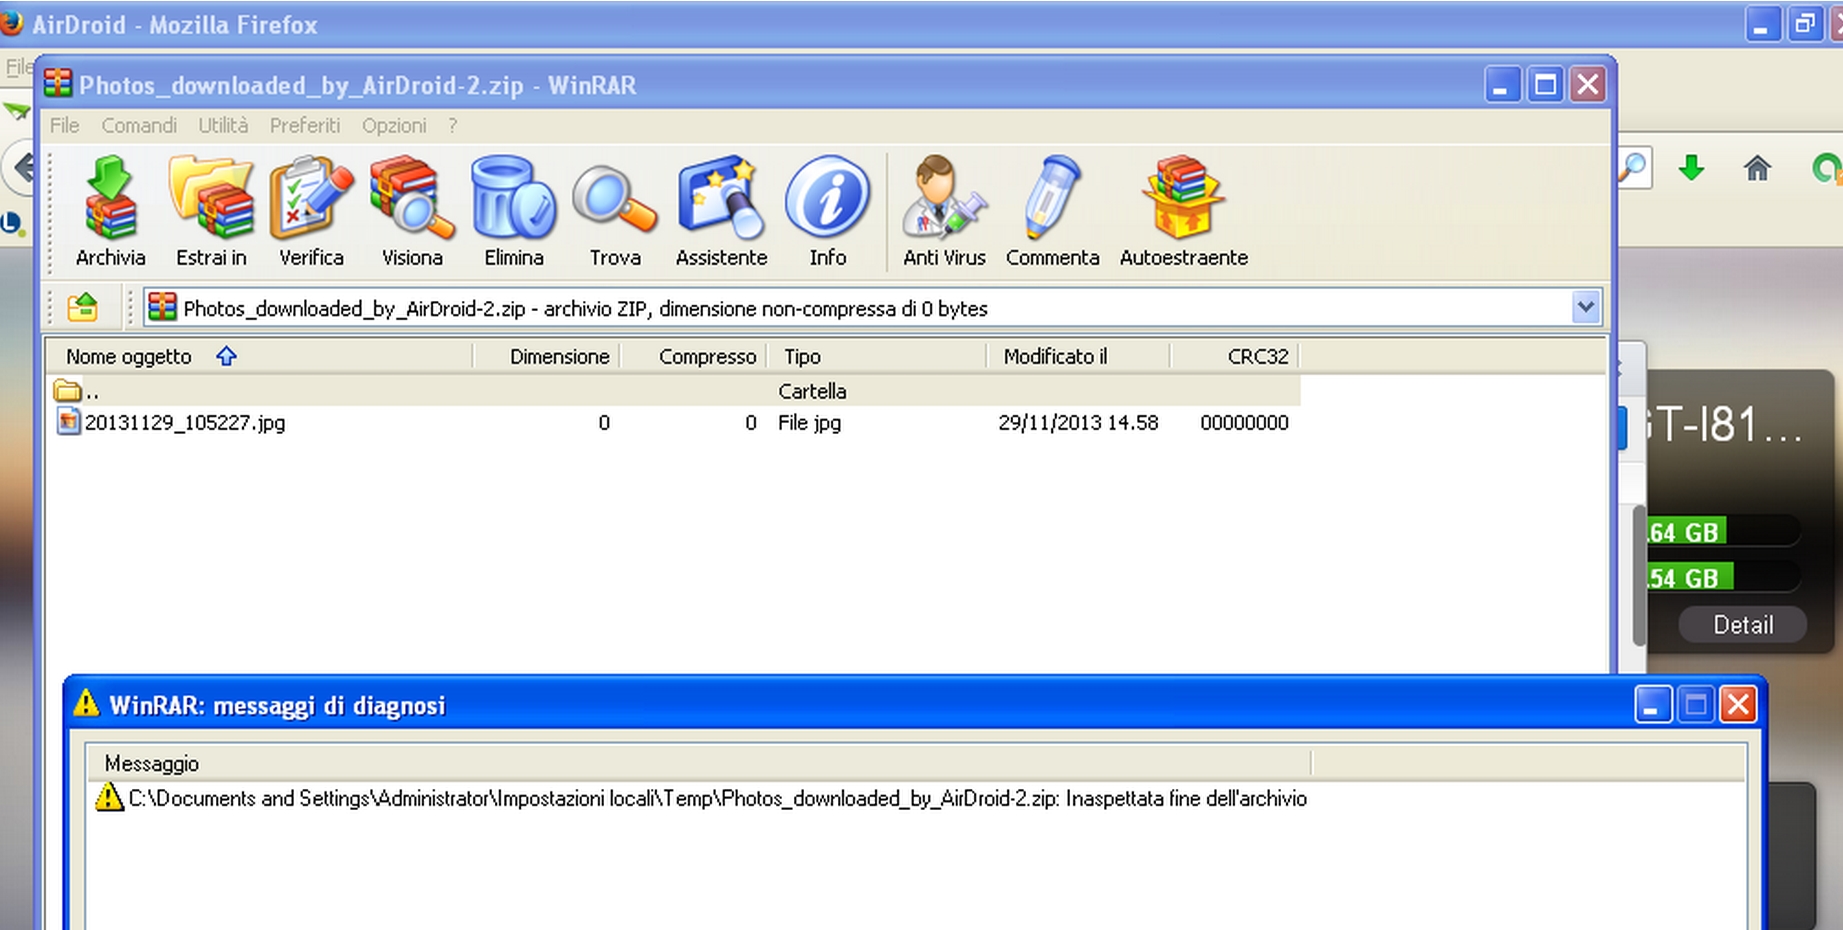1843x930 pixels.
Task: Maximize the WinRAR window
Action: (x=1545, y=84)
